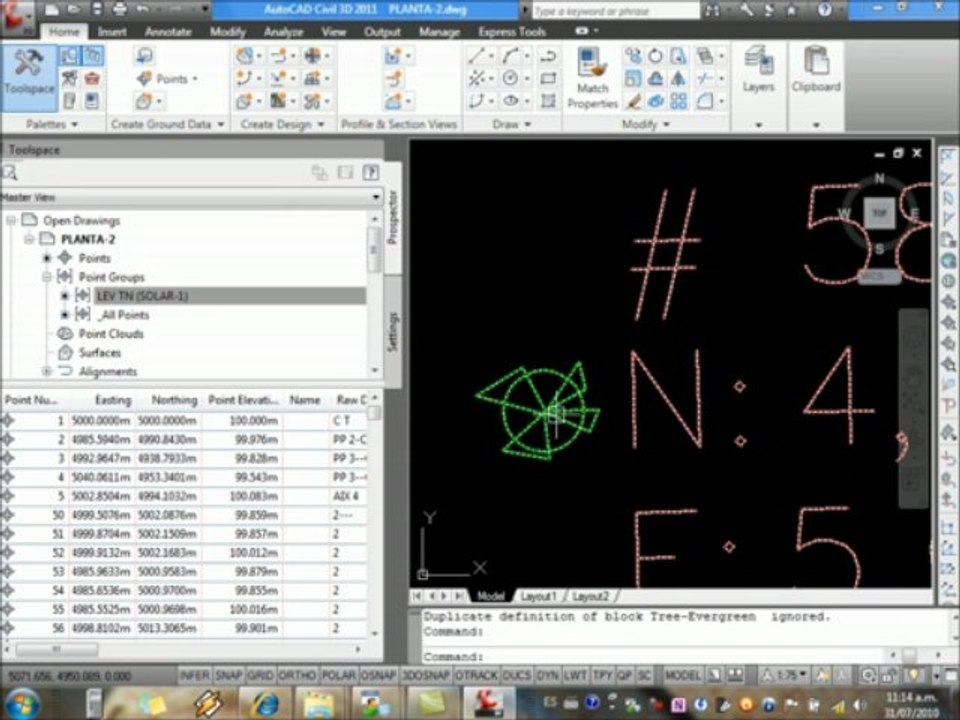960x720 pixels.
Task: Click the MODEL button in status bar
Action: tap(682, 675)
